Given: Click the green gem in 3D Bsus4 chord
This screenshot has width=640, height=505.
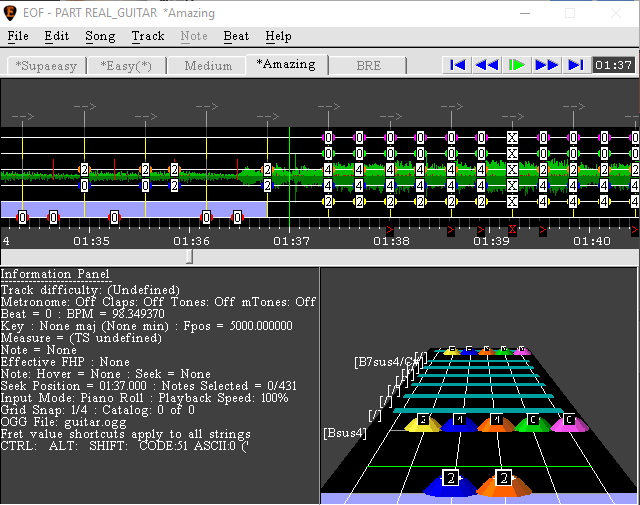Looking at the screenshot, I should pos(533,423).
